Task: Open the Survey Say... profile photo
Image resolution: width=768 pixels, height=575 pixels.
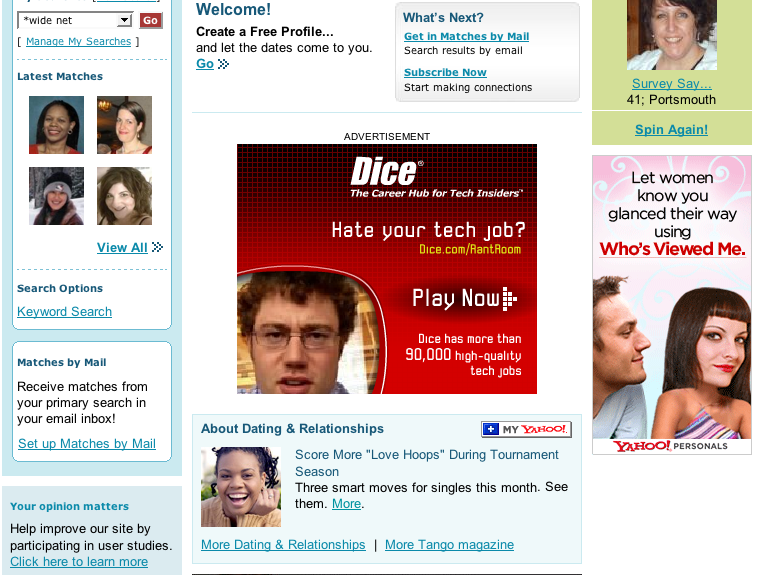Action: [672, 35]
